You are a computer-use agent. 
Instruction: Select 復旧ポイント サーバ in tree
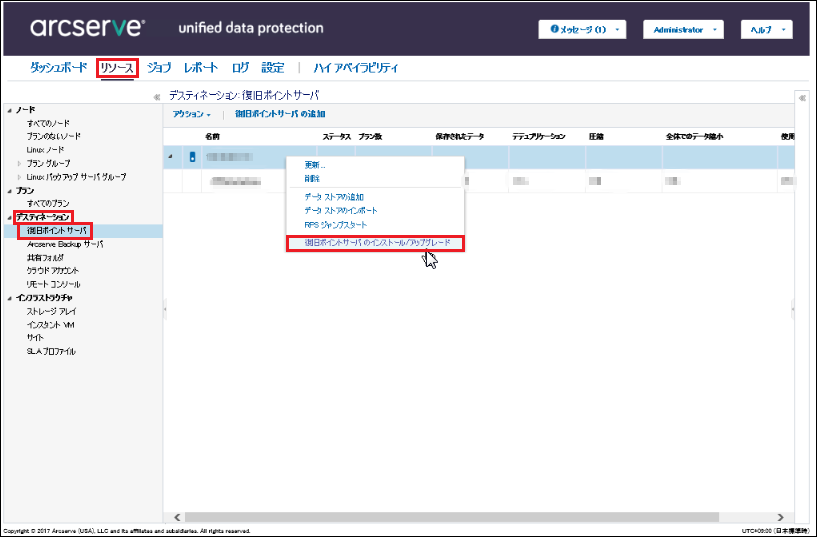[x=55, y=231]
